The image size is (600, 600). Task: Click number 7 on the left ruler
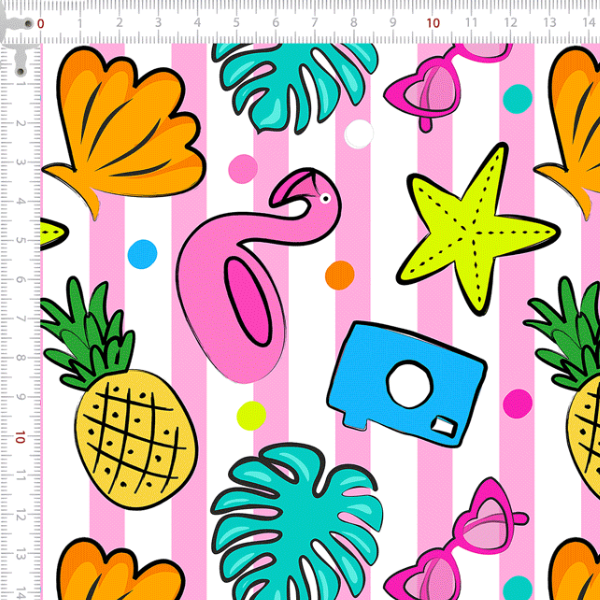click(x=20, y=319)
